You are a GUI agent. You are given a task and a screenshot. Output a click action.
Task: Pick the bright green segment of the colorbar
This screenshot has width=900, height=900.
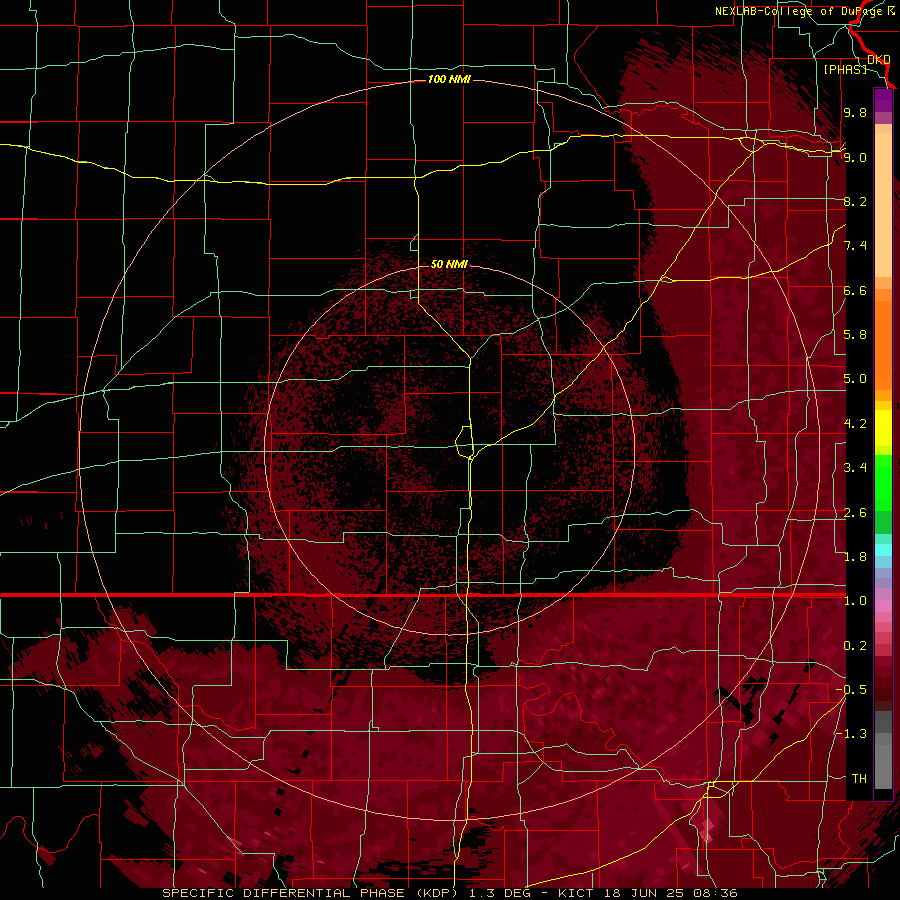pyautogui.click(x=883, y=482)
